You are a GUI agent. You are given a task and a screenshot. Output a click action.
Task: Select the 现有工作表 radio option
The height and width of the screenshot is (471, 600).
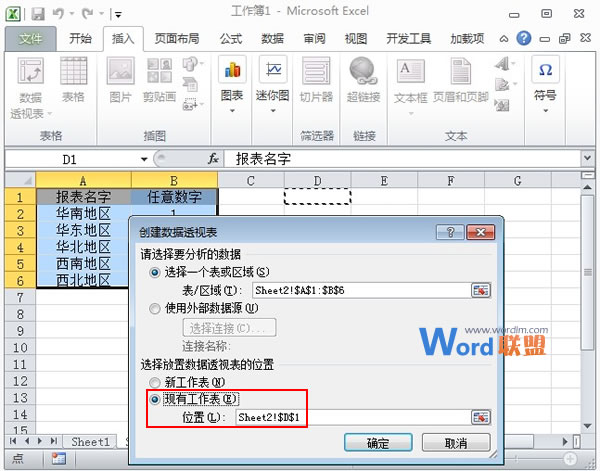154,398
